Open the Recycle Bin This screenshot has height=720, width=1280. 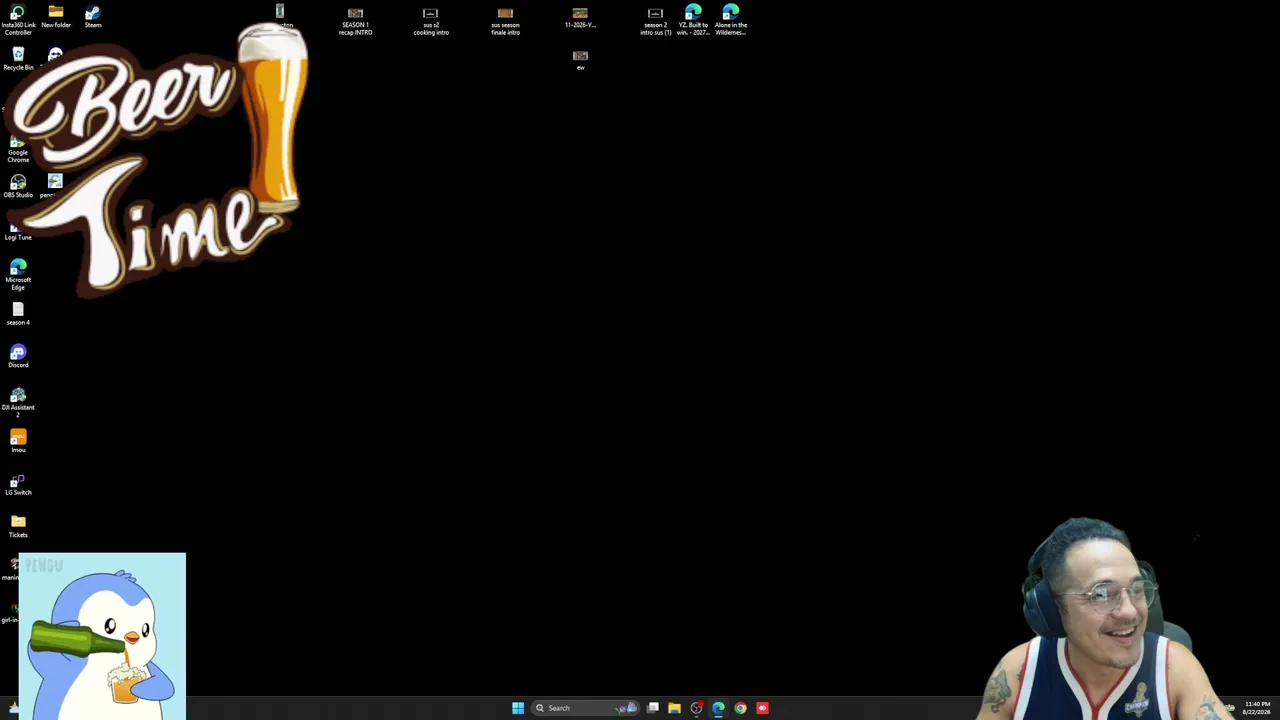coord(18,59)
